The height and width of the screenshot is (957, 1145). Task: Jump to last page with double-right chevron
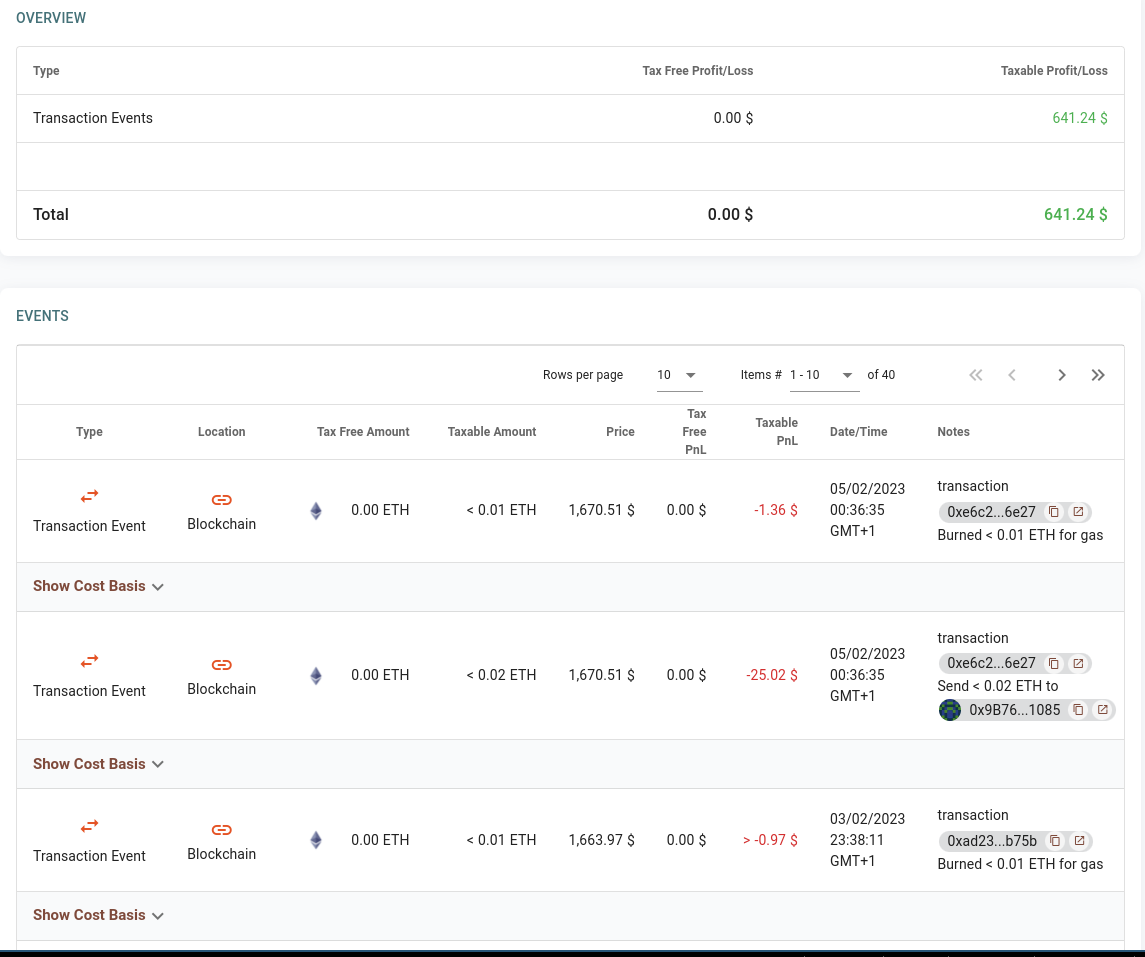click(x=1098, y=375)
